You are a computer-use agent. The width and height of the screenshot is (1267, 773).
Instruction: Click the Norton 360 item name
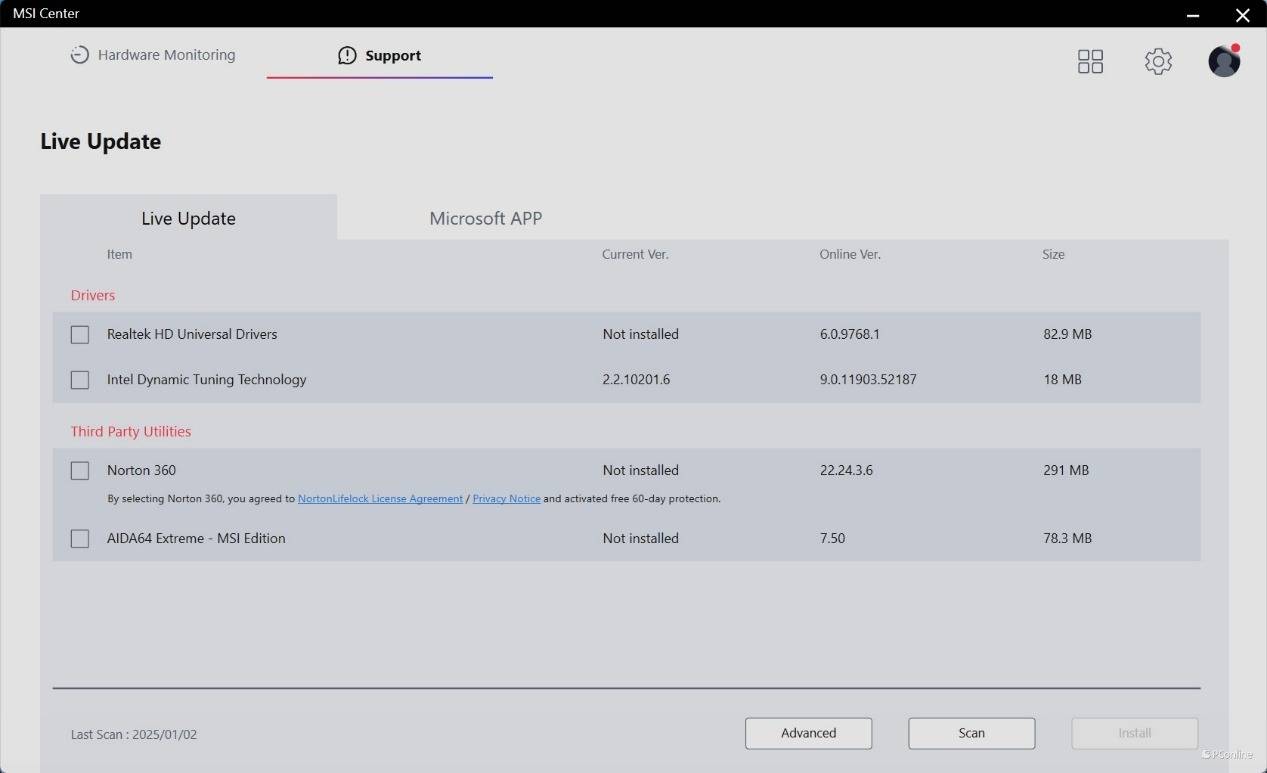click(141, 470)
